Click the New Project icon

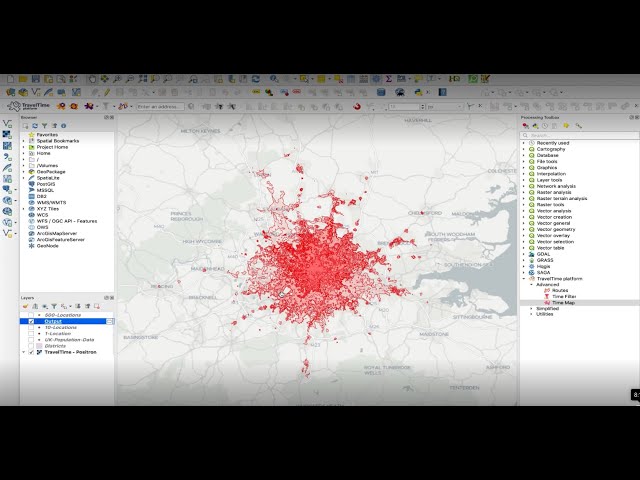[x=11, y=79]
